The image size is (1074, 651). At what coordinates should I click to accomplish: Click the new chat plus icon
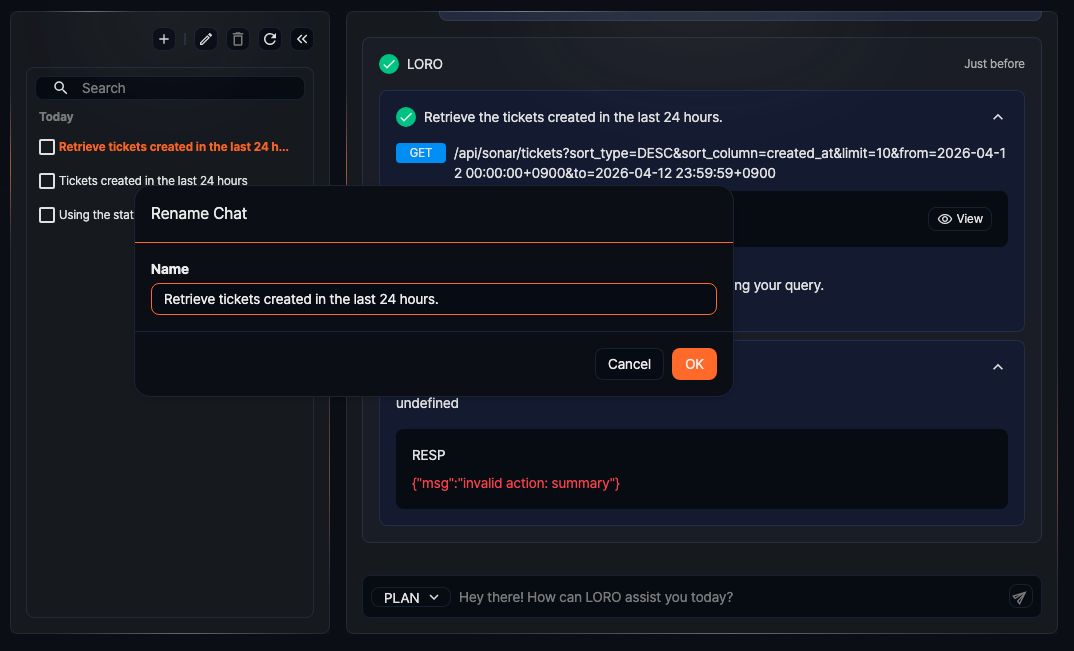pos(163,39)
